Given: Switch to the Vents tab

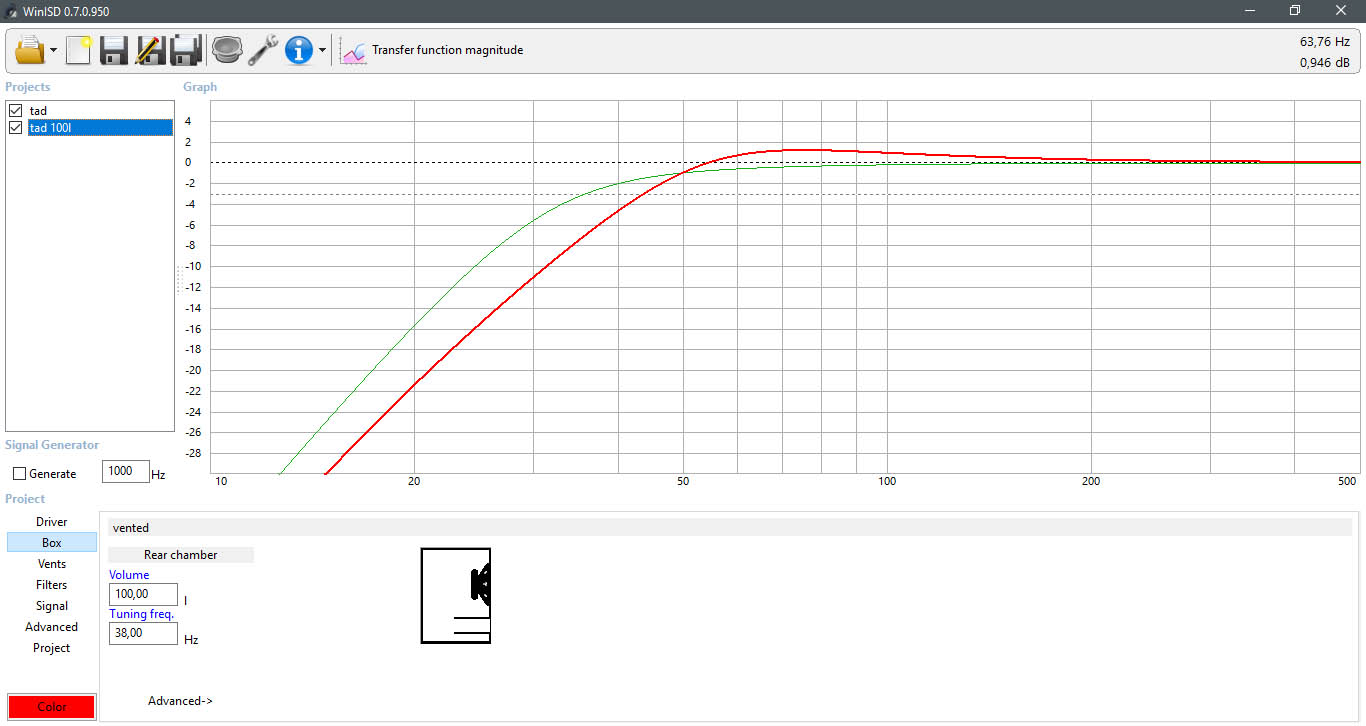Looking at the screenshot, I should [x=52, y=564].
